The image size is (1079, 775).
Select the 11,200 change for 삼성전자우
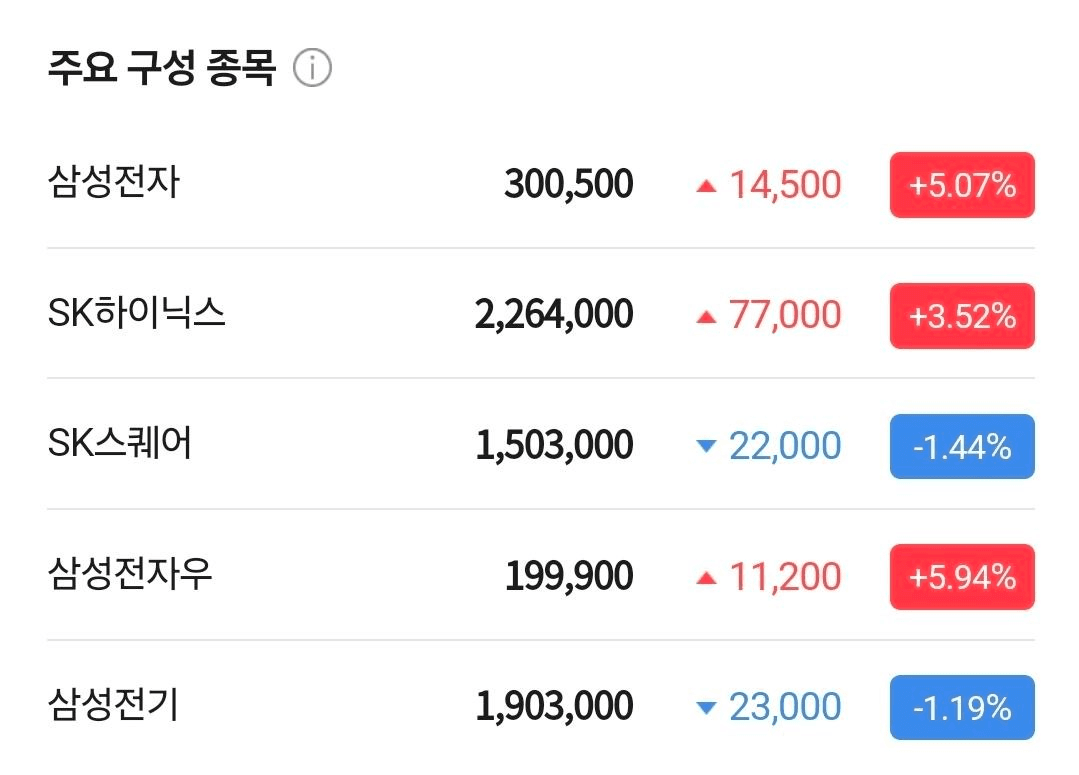pos(785,577)
